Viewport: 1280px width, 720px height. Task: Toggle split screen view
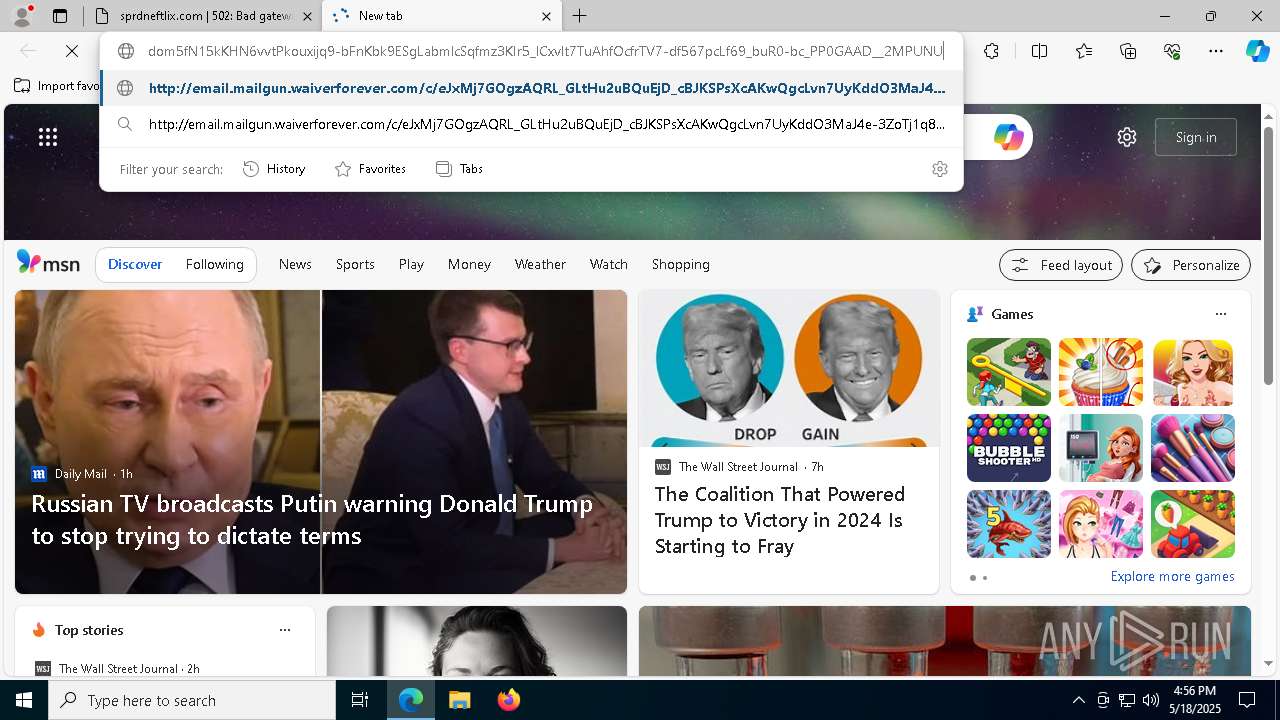point(1039,51)
